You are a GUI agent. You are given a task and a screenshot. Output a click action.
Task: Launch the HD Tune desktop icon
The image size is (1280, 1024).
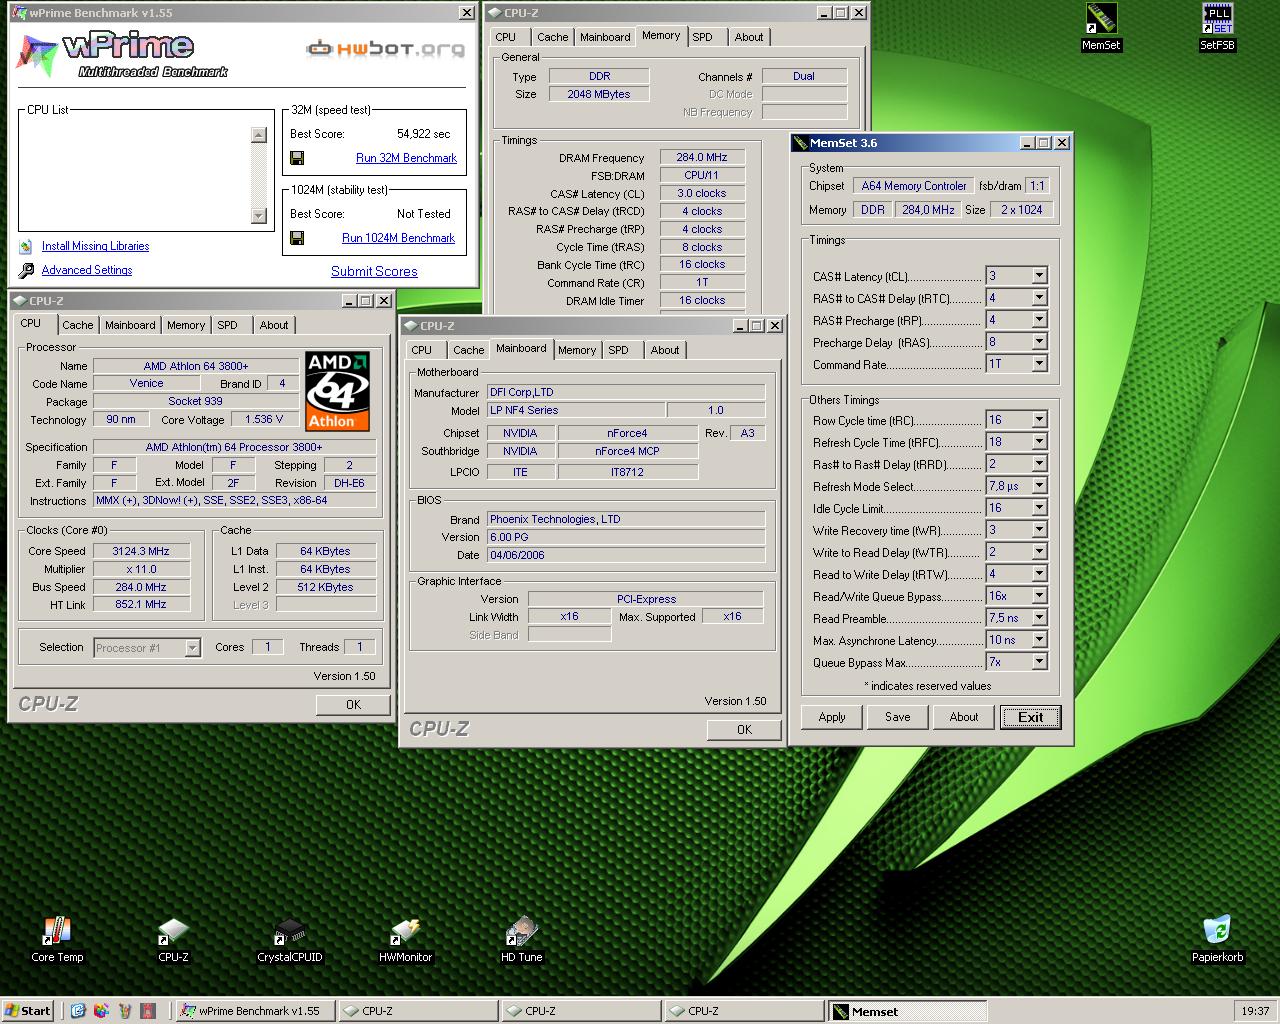coord(521,940)
